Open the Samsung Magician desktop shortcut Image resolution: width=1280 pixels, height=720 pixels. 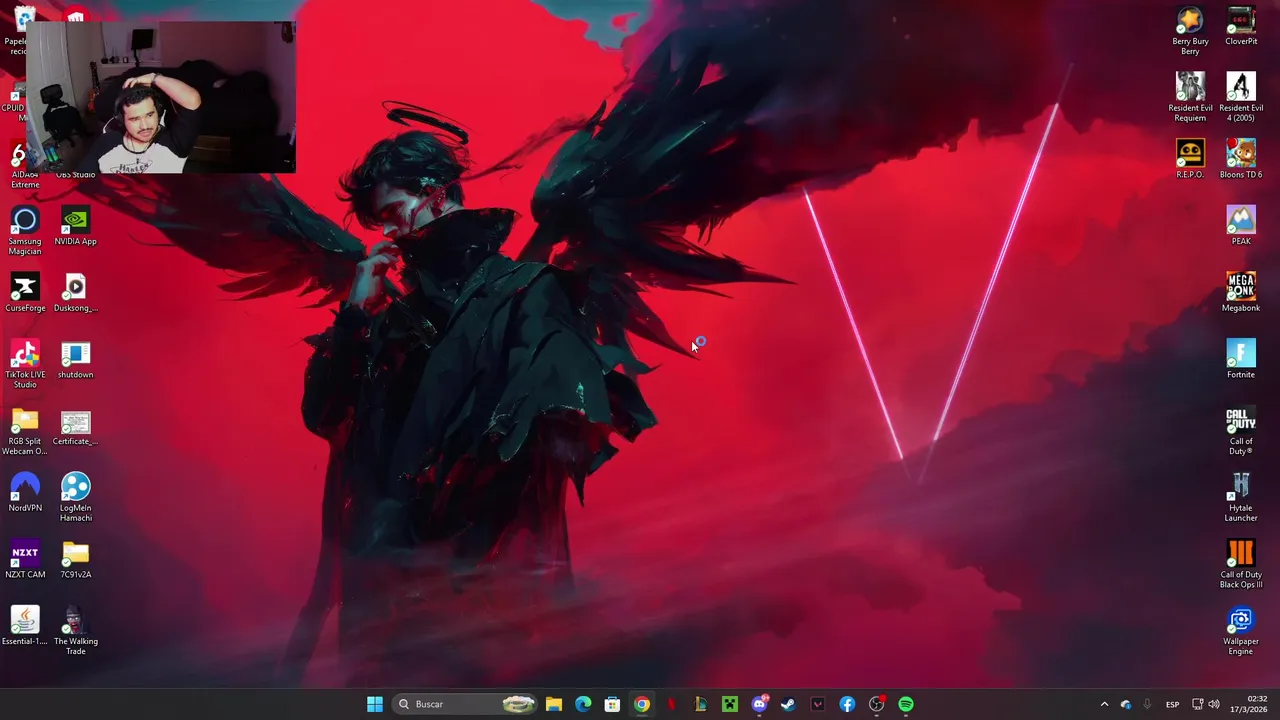[x=25, y=231]
